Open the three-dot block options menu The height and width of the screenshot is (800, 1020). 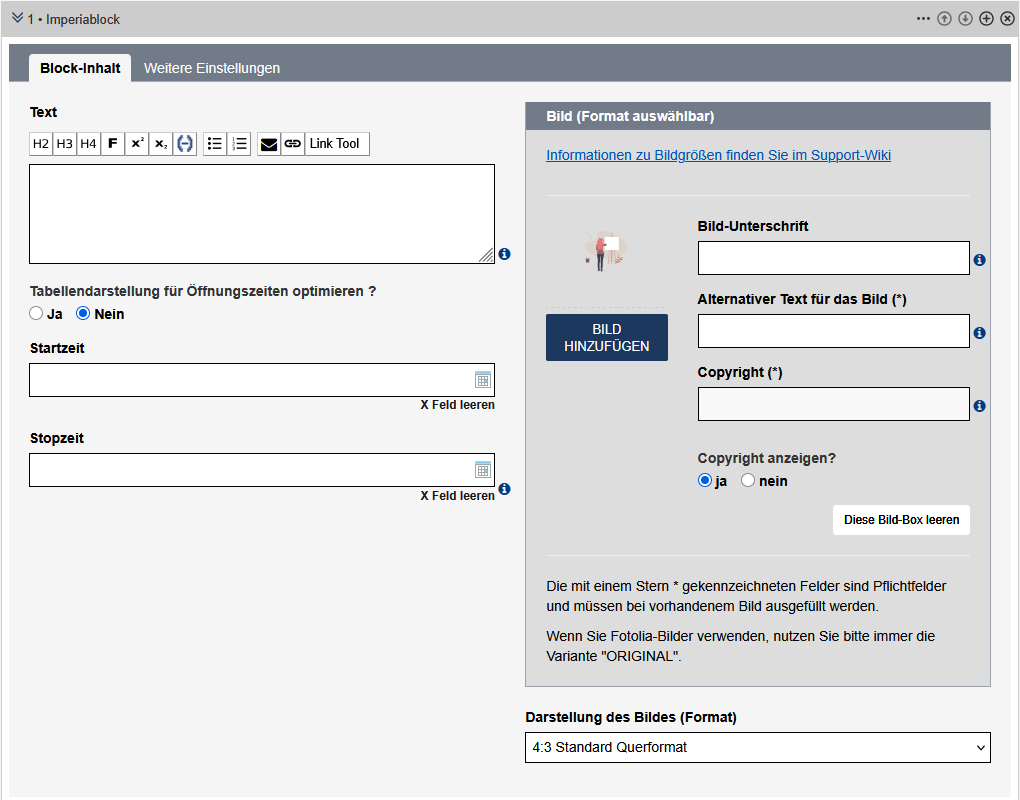coord(923,19)
